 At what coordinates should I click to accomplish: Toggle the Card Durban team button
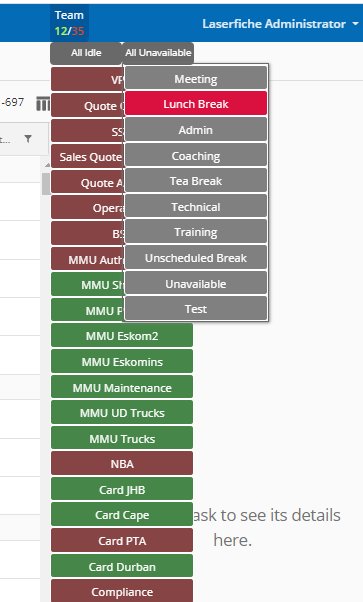(x=122, y=566)
